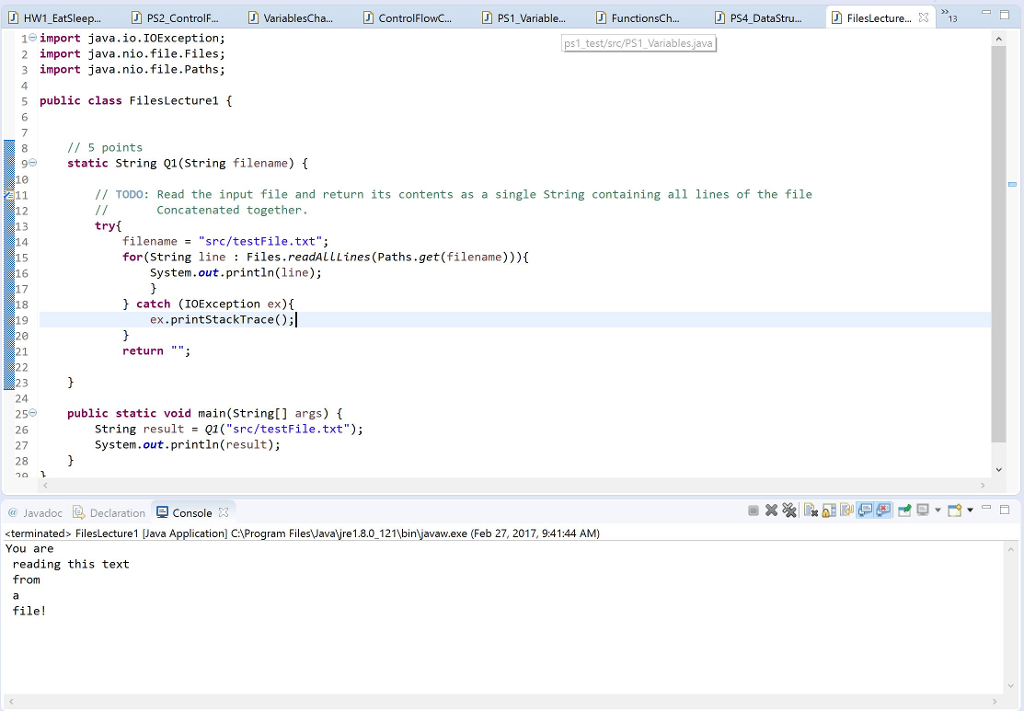Toggle show console when standard out changes
Viewport: 1024px width, 711px height.
pos(862,510)
